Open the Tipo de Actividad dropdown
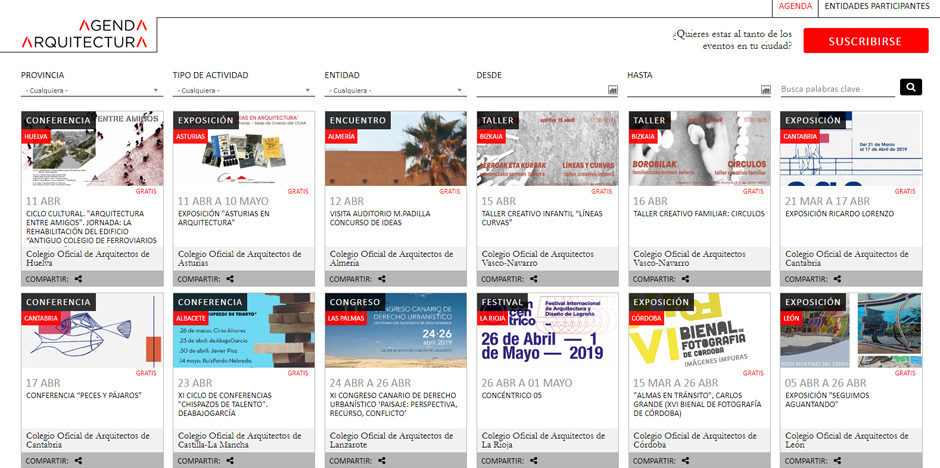This screenshot has width=940, height=468. pyautogui.click(x=243, y=90)
